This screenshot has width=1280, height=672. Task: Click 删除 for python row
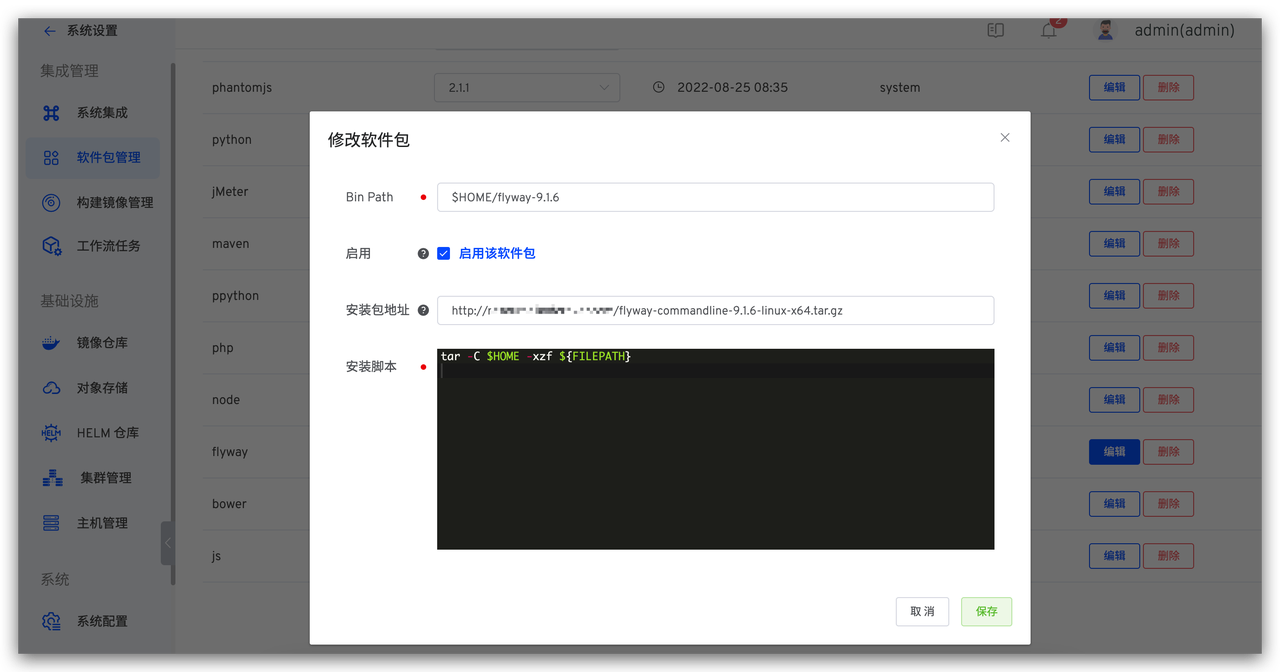tap(1168, 139)
